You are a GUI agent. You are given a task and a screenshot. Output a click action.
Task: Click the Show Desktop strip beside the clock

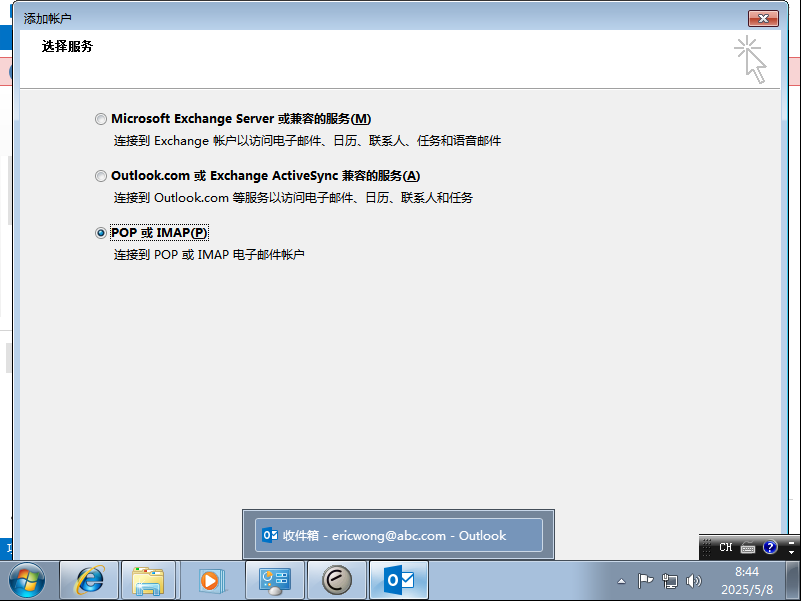793,581
